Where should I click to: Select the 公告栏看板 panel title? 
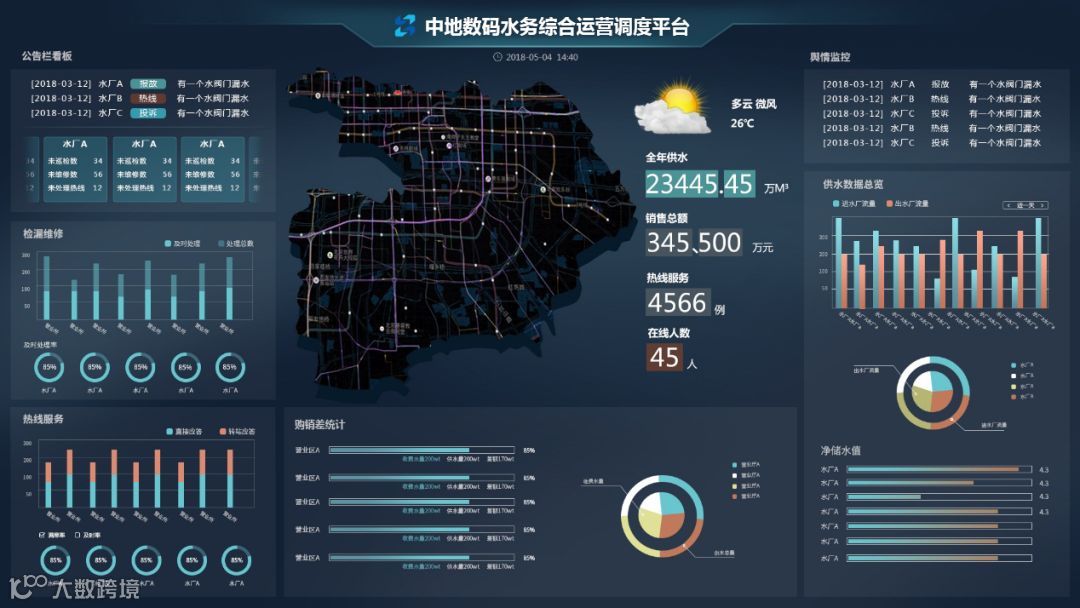[47, 56]
